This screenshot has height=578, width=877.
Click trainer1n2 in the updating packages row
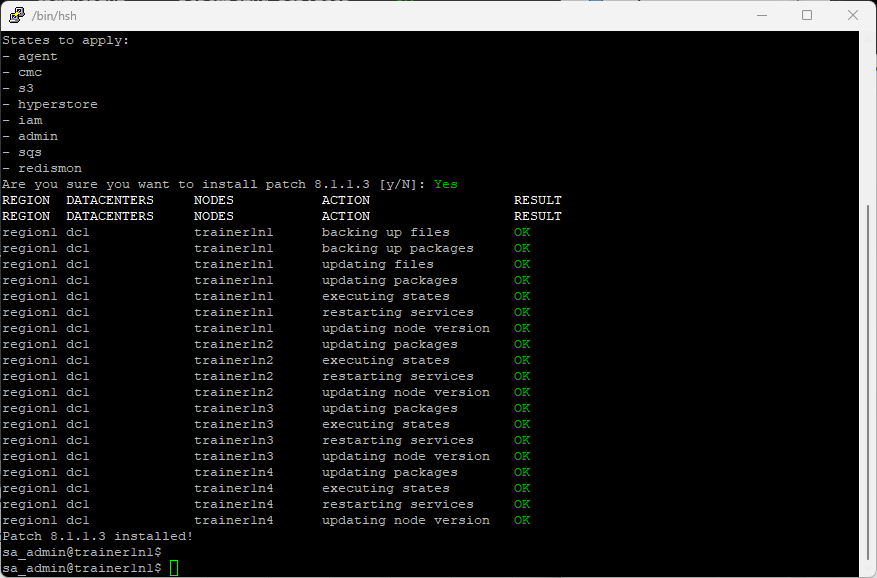point(233,344)
